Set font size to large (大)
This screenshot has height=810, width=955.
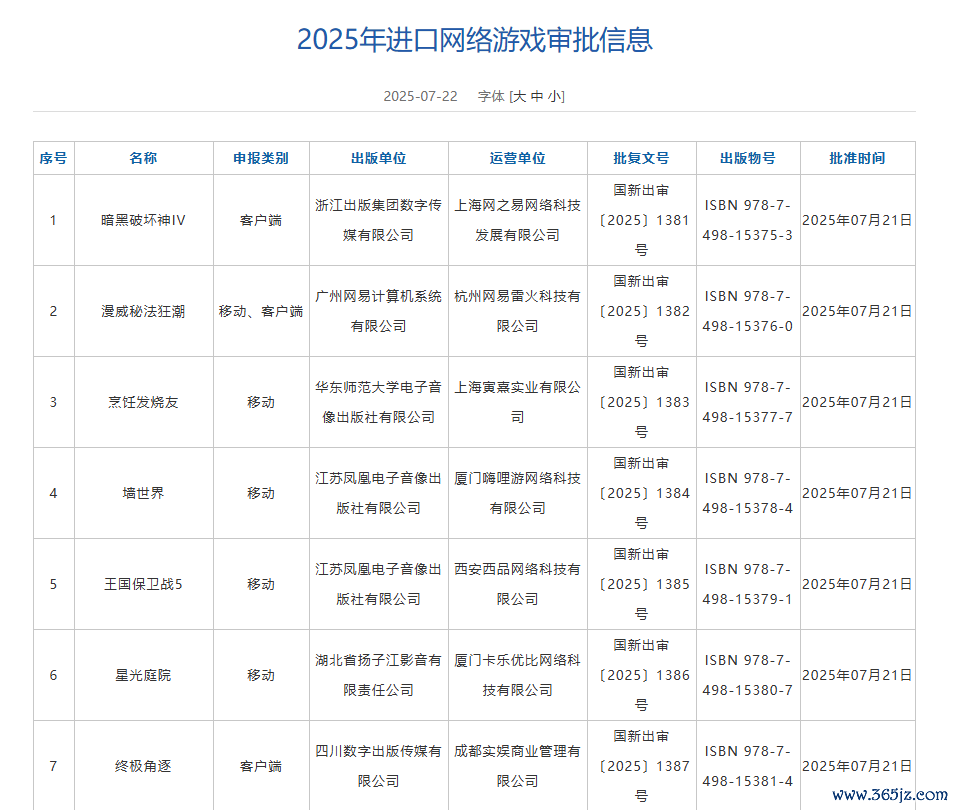pyautogui.click(x=520, y=96)
